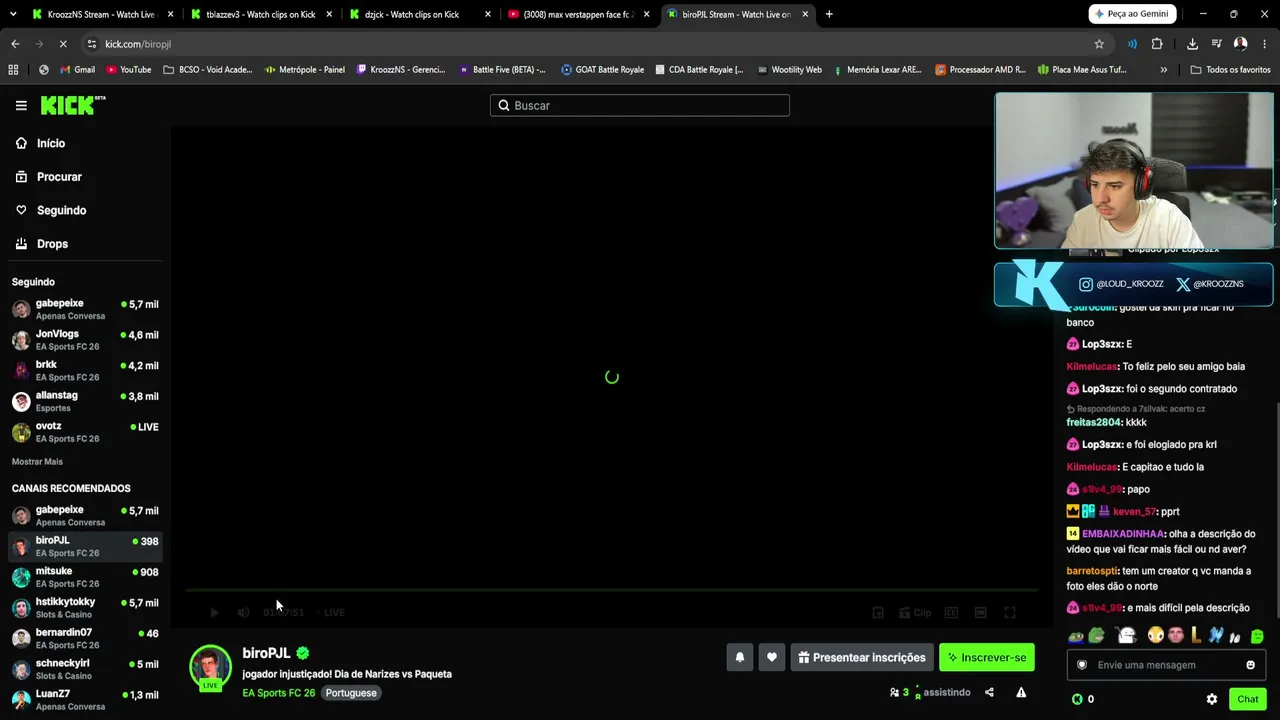1280x720 pixels.
Task: Open the brkk followed channel
Action: coord(85,371)
